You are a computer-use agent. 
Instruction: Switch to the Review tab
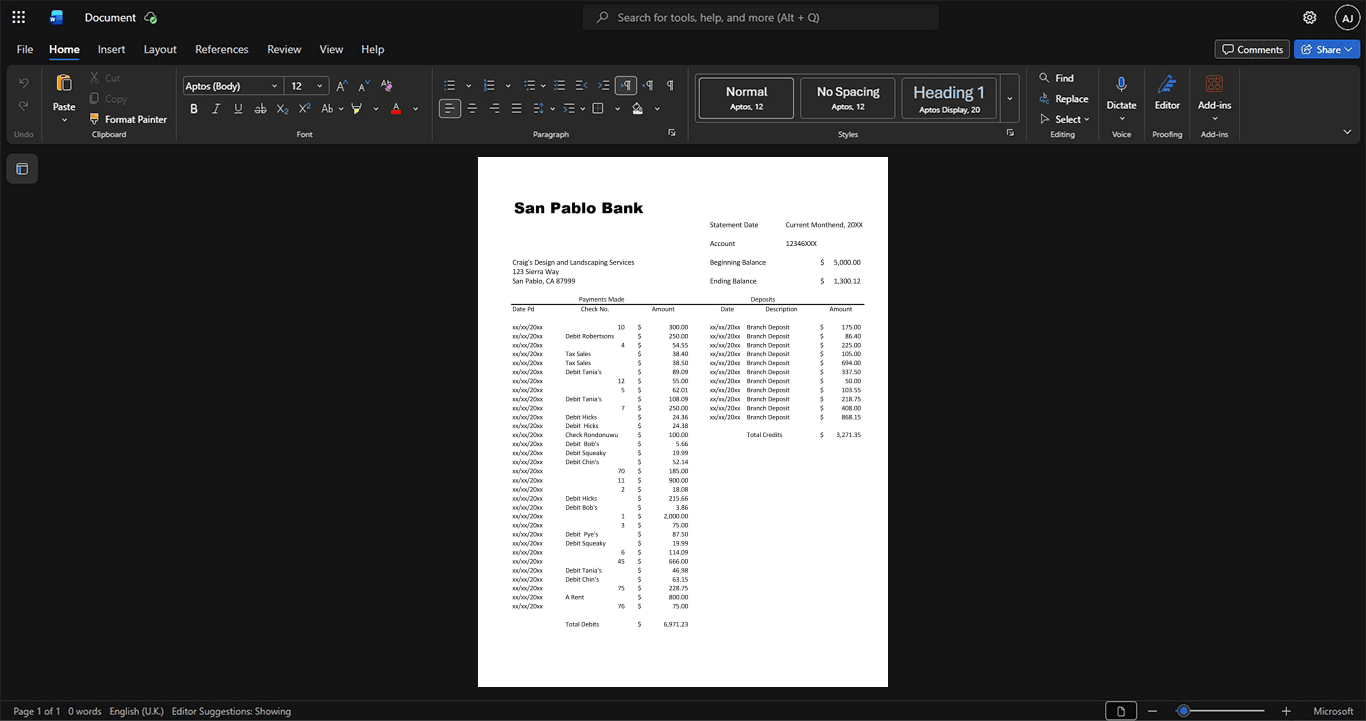(x=284, y=49)
